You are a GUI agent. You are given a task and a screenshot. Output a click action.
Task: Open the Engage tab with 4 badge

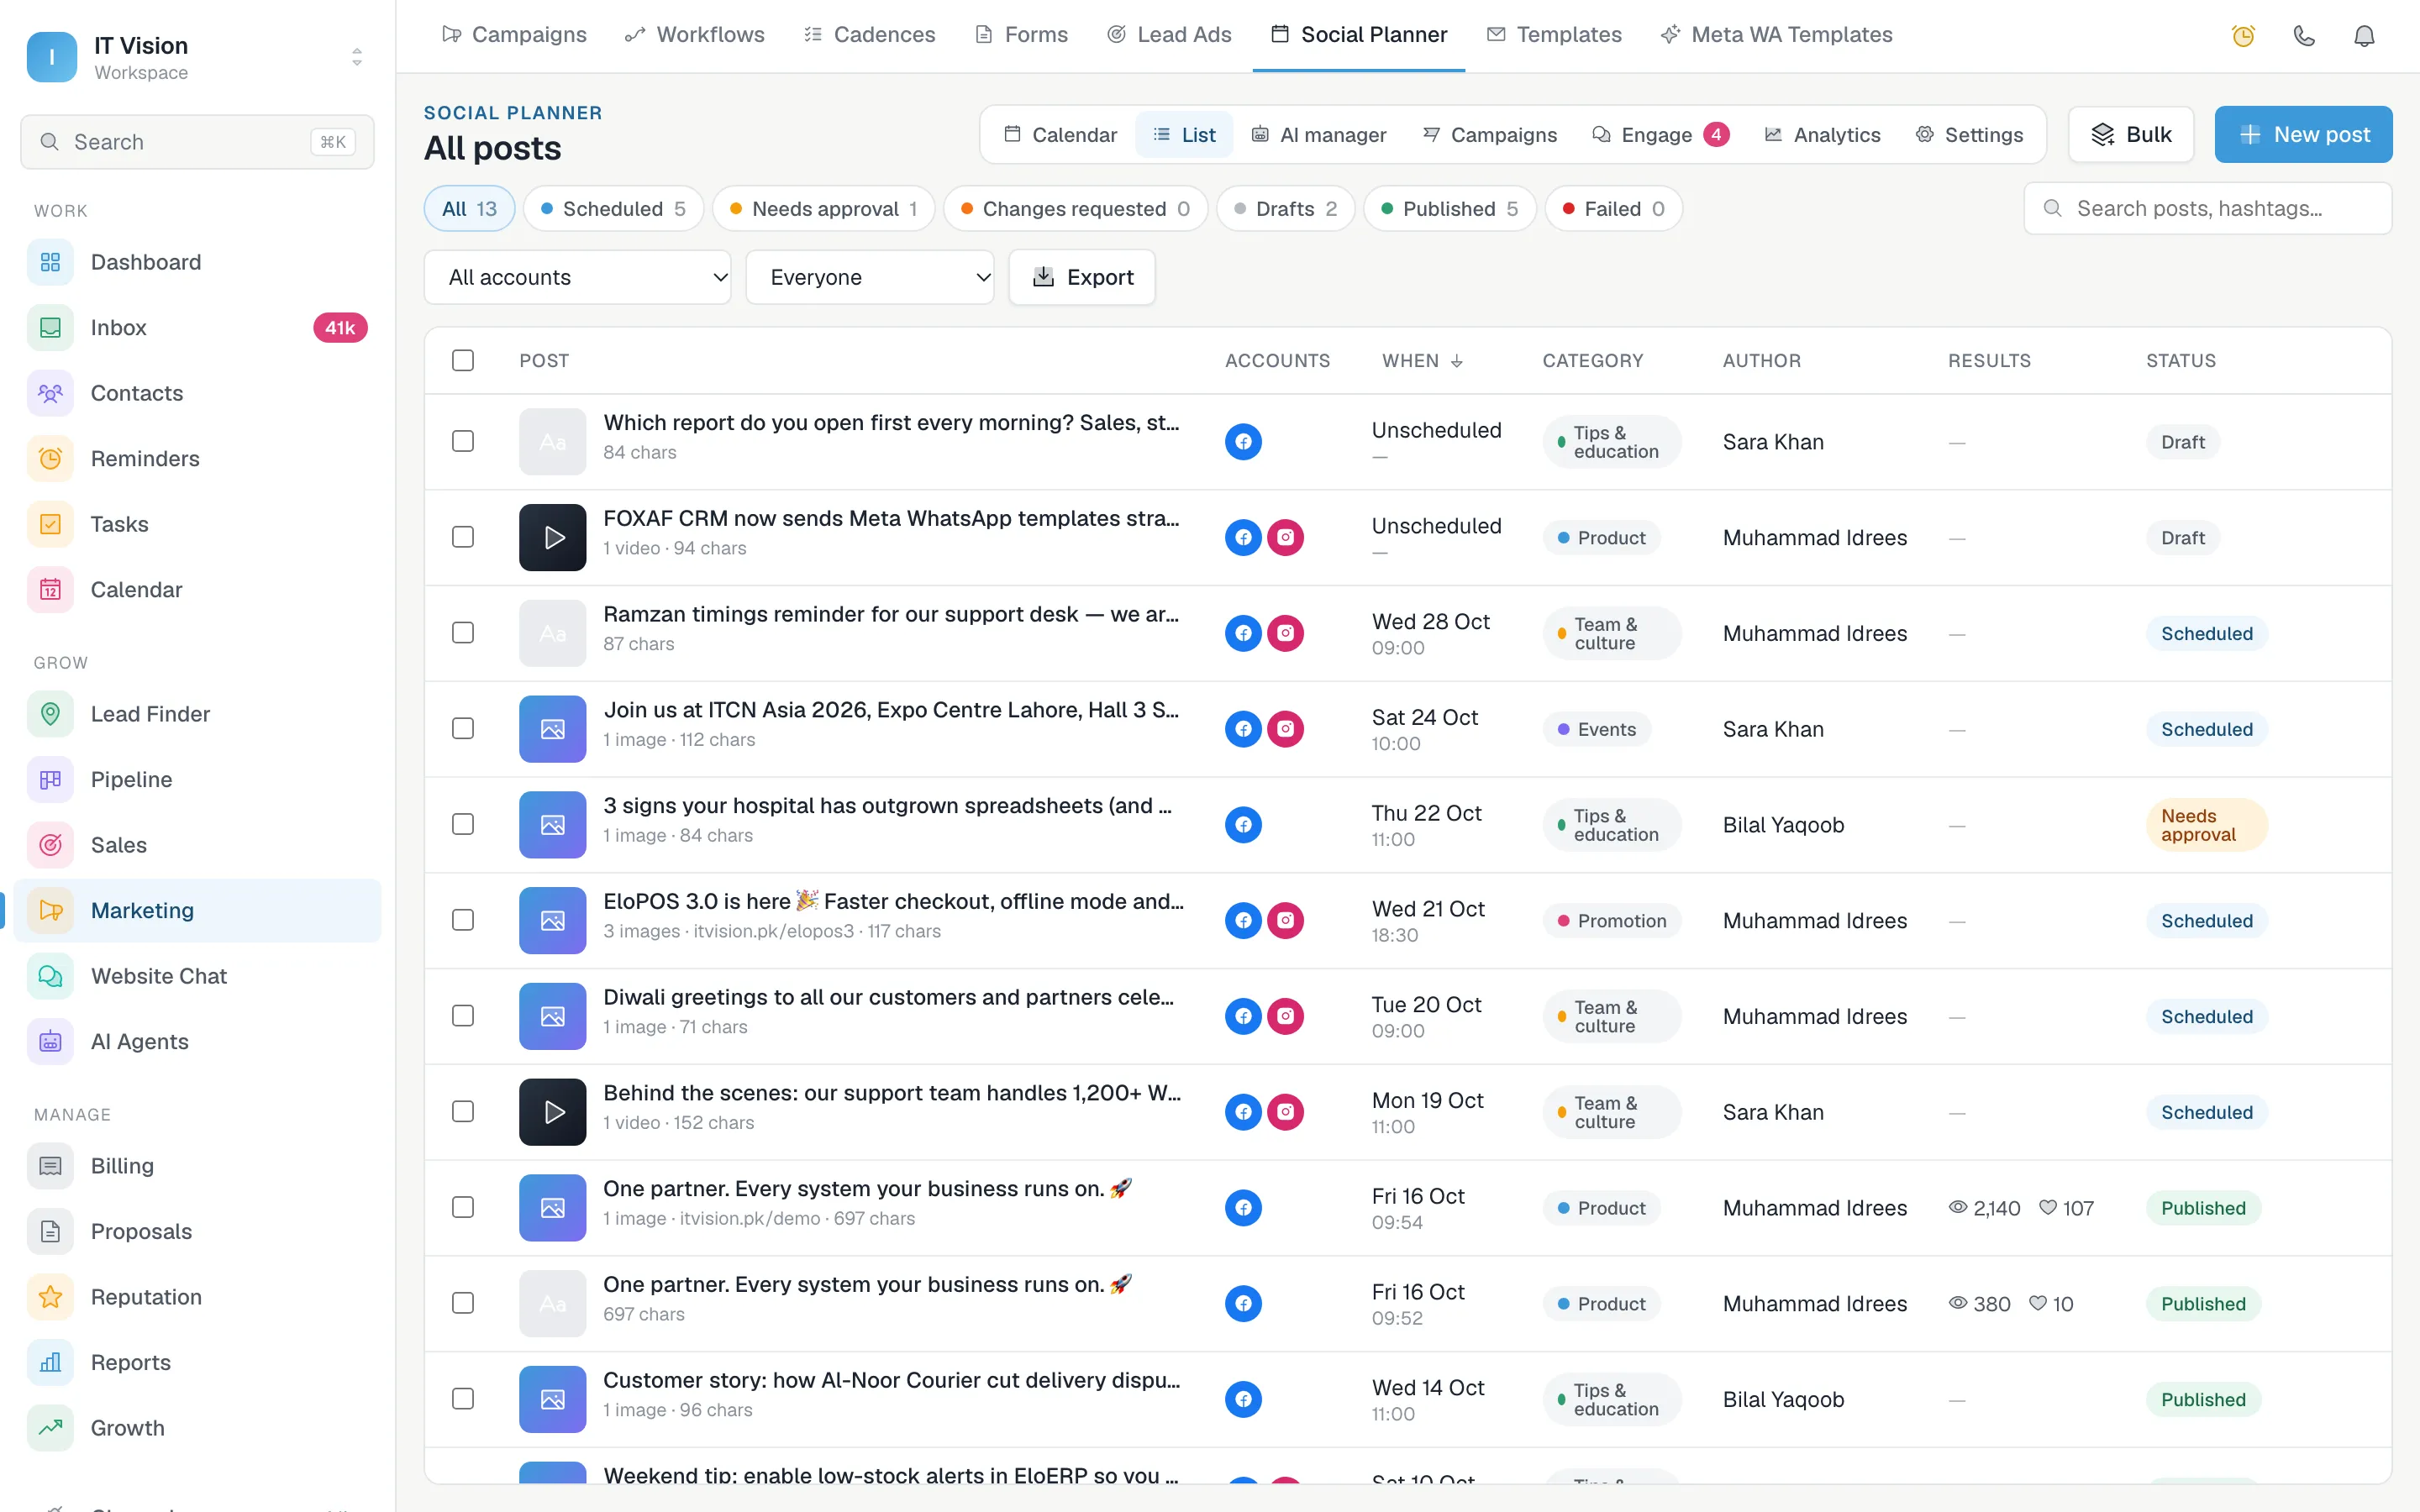(1660, 134)
